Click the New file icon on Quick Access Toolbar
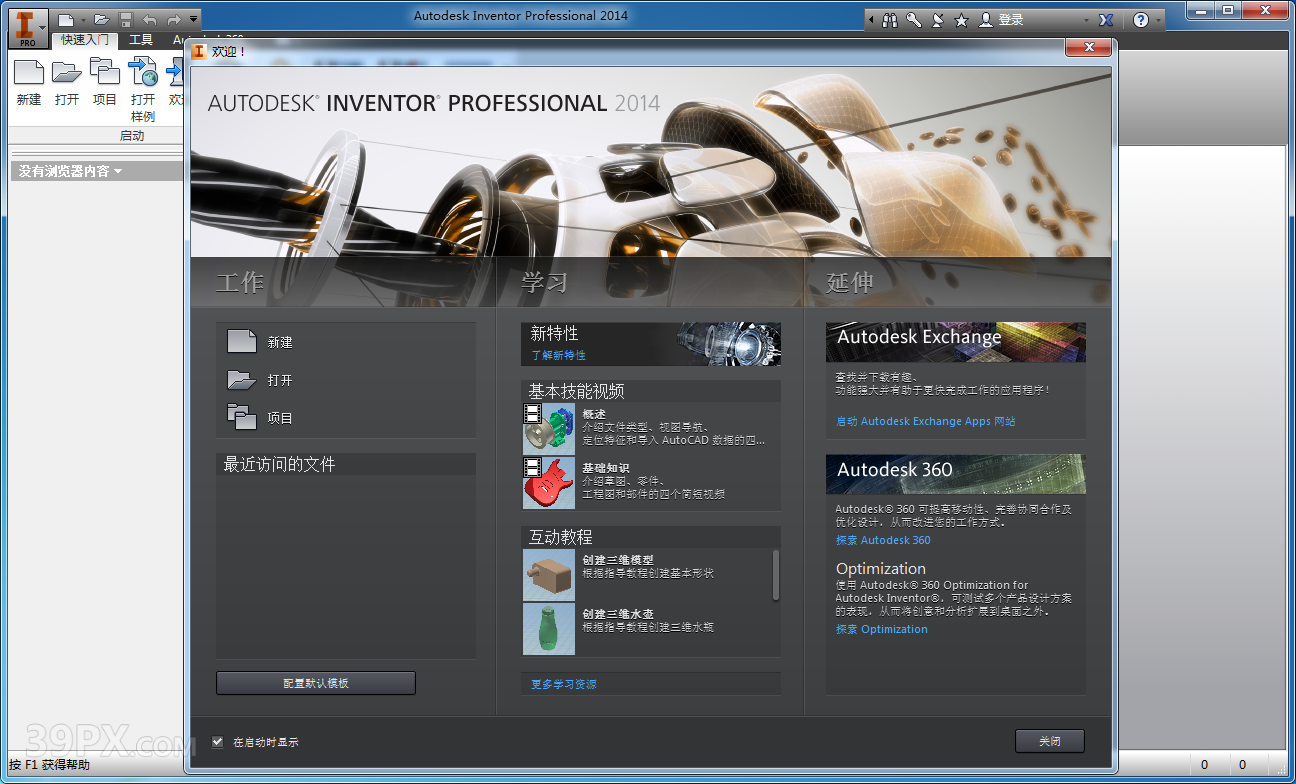This screenshot has height=784, width=1296. coord(66,19)
